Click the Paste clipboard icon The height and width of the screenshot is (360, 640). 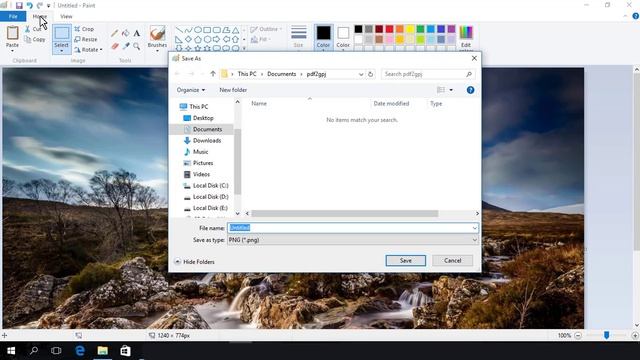pyautogui.click(x=12, y=33)
